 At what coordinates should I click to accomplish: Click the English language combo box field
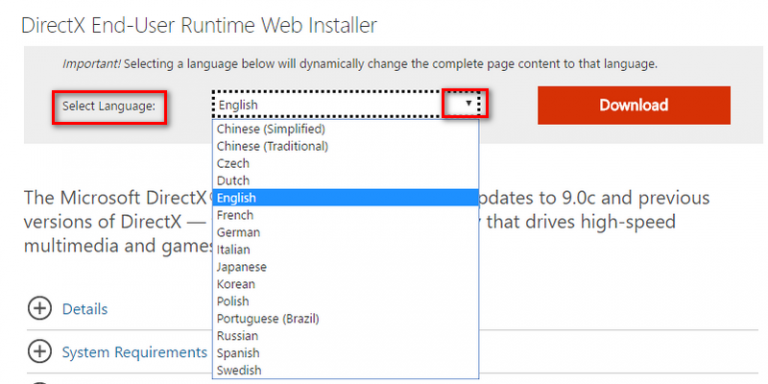coord(346,104)
